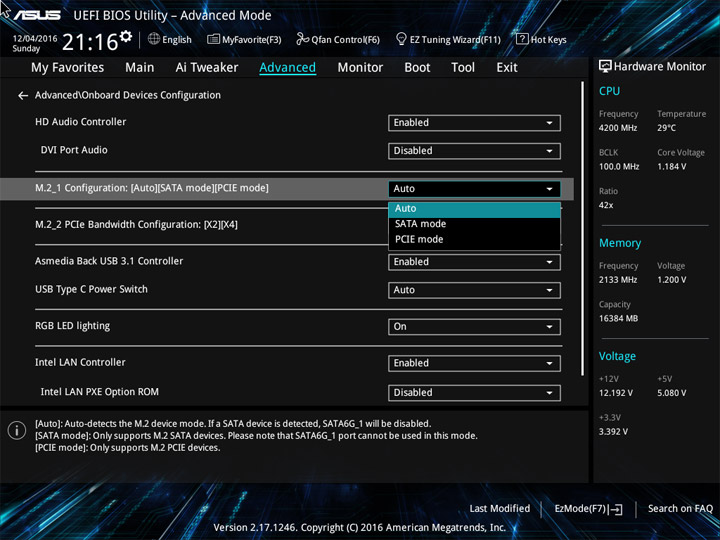Image resolution: width=720 pixels, height=540 pixels.
Task: Click the 12/04/2016 date display
Action: 35,39
